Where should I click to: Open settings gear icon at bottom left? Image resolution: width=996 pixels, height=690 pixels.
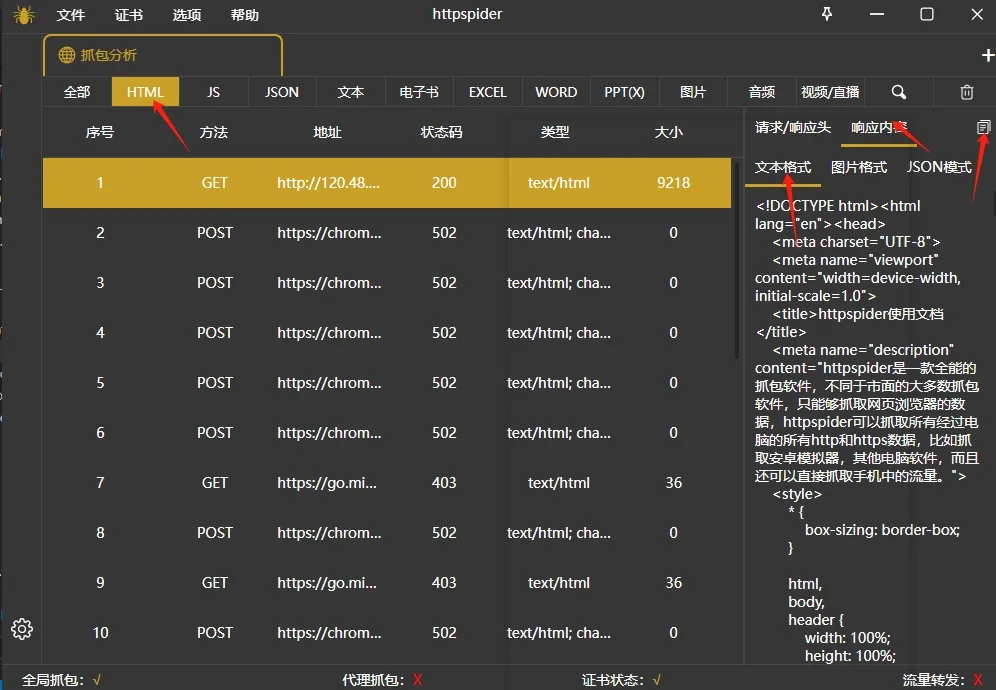pyautogui.click(x=22, y=629)
